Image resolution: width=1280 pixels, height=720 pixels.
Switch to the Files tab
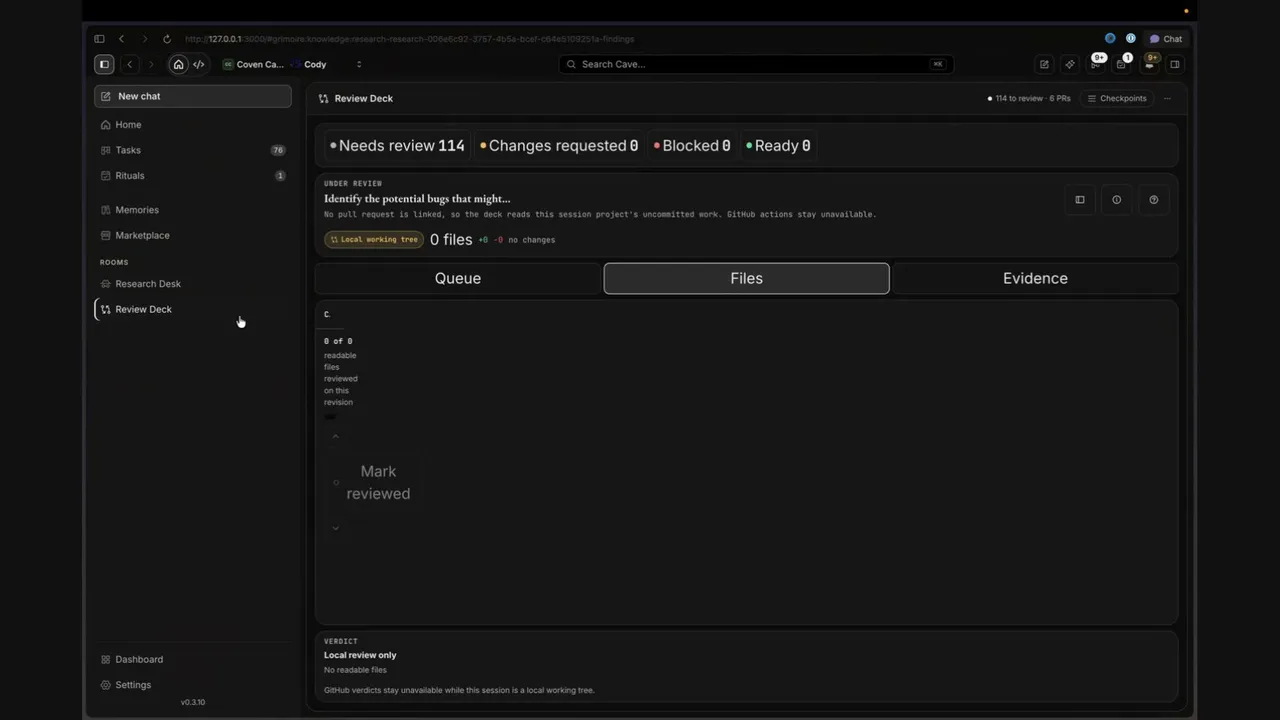pyautogui.click(x=746, y=279)
